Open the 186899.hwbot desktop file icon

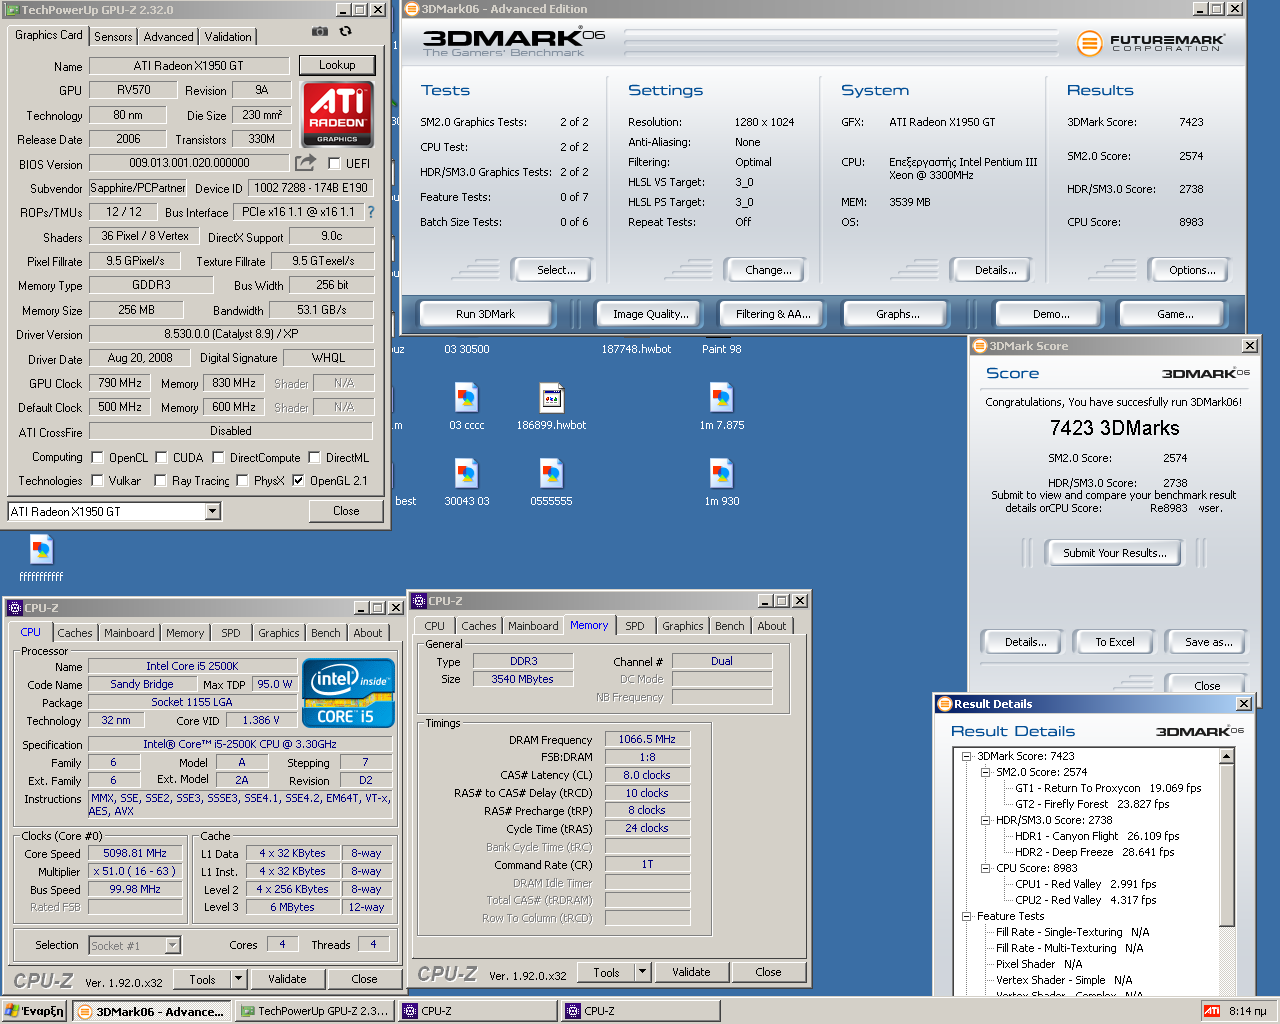pos(551,398)
